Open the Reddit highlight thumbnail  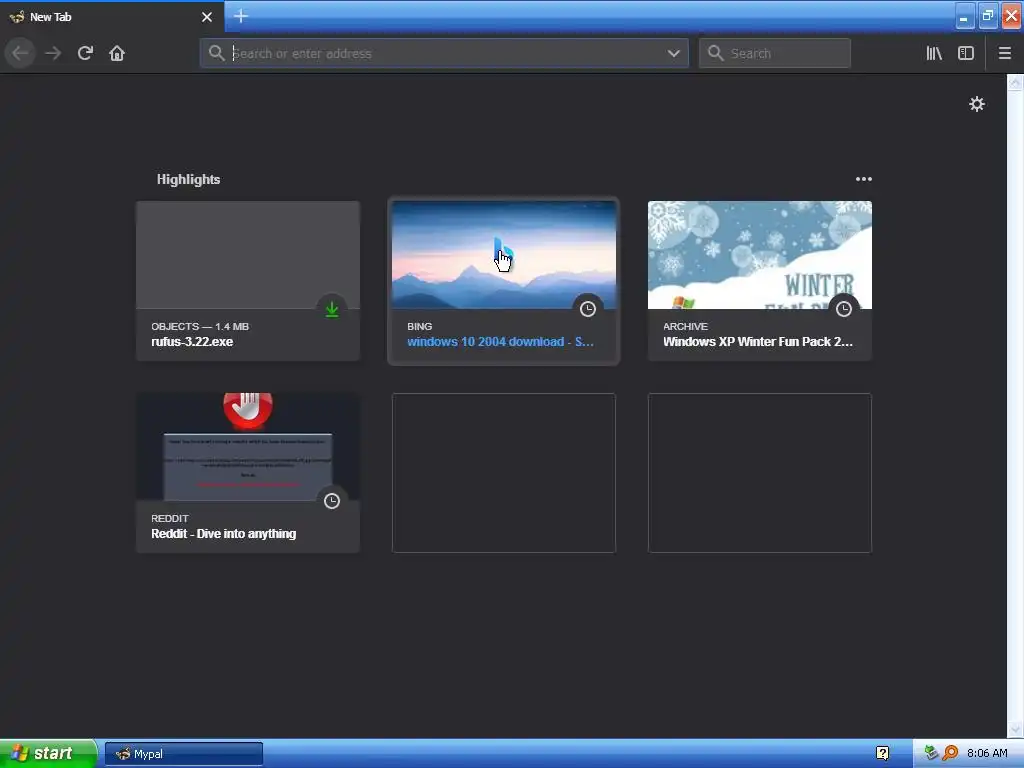[248, 447]
